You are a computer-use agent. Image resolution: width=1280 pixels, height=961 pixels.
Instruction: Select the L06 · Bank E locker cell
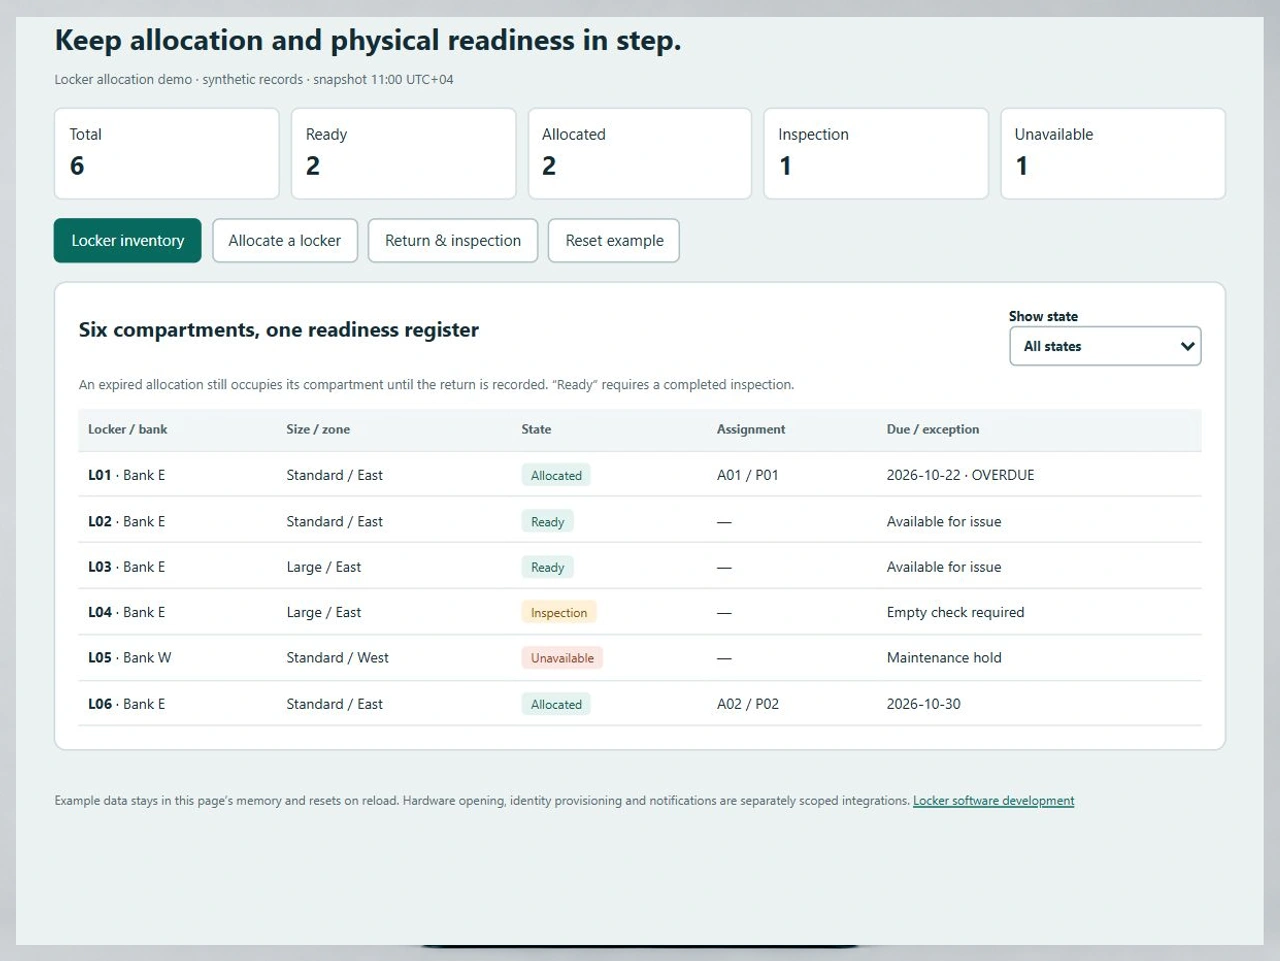(127, 704)
